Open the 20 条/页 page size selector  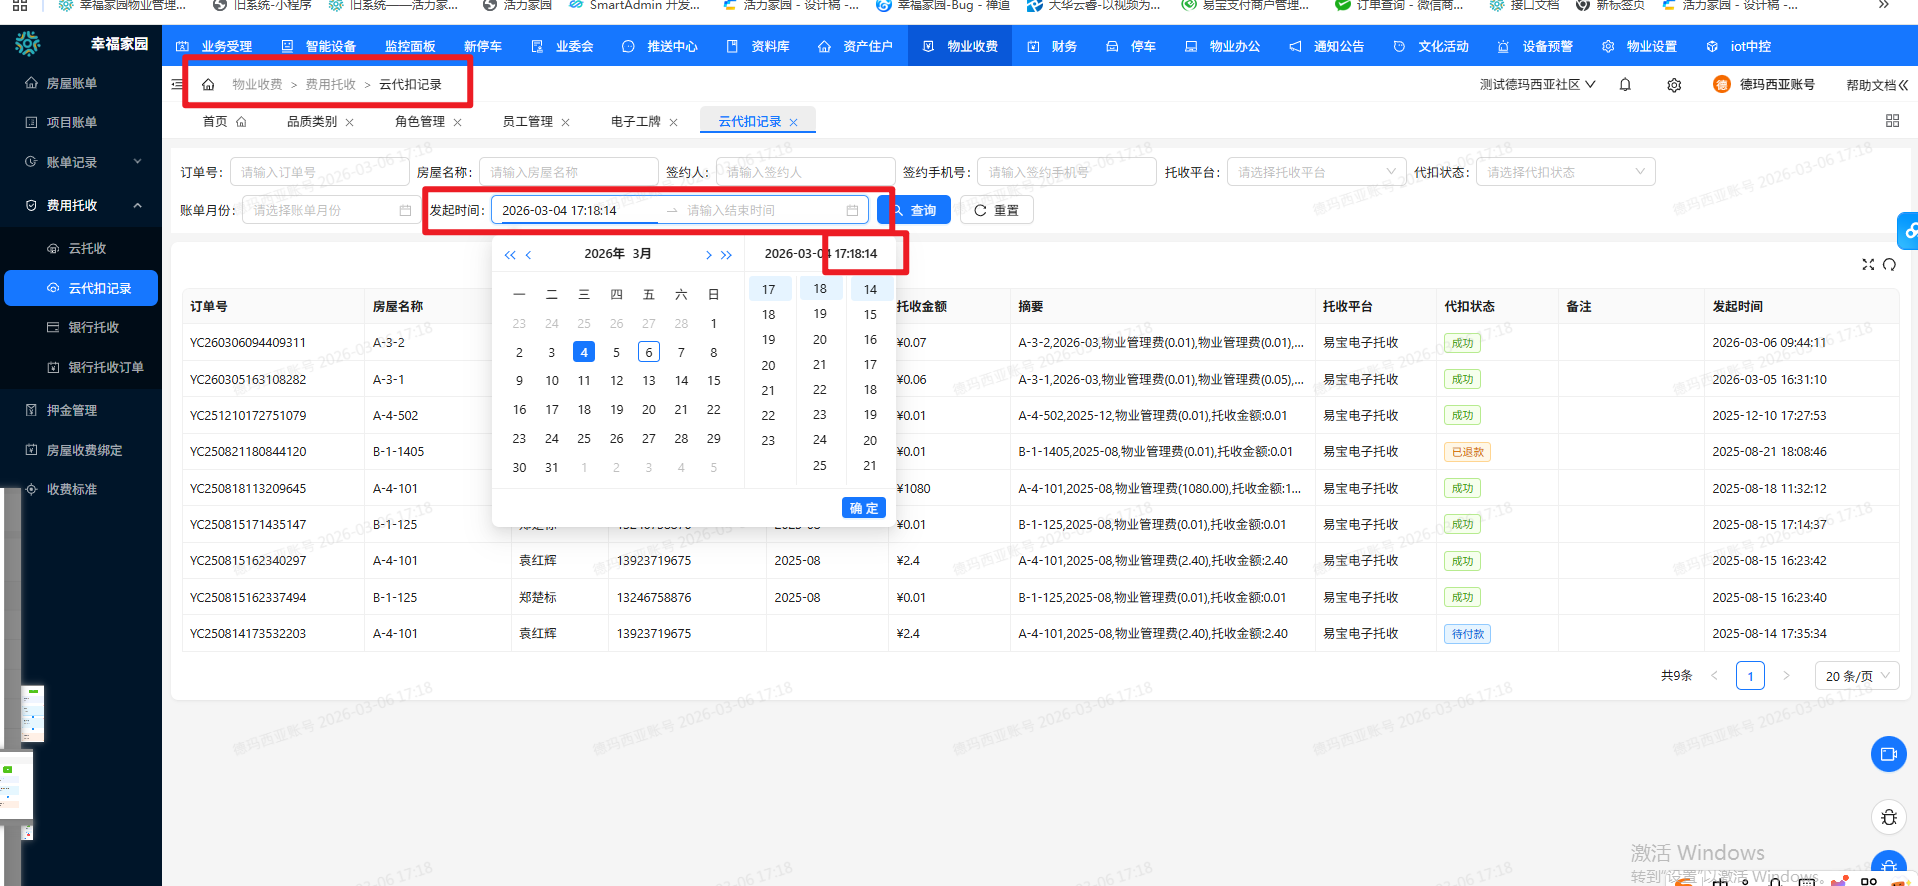coord(1856,676)
